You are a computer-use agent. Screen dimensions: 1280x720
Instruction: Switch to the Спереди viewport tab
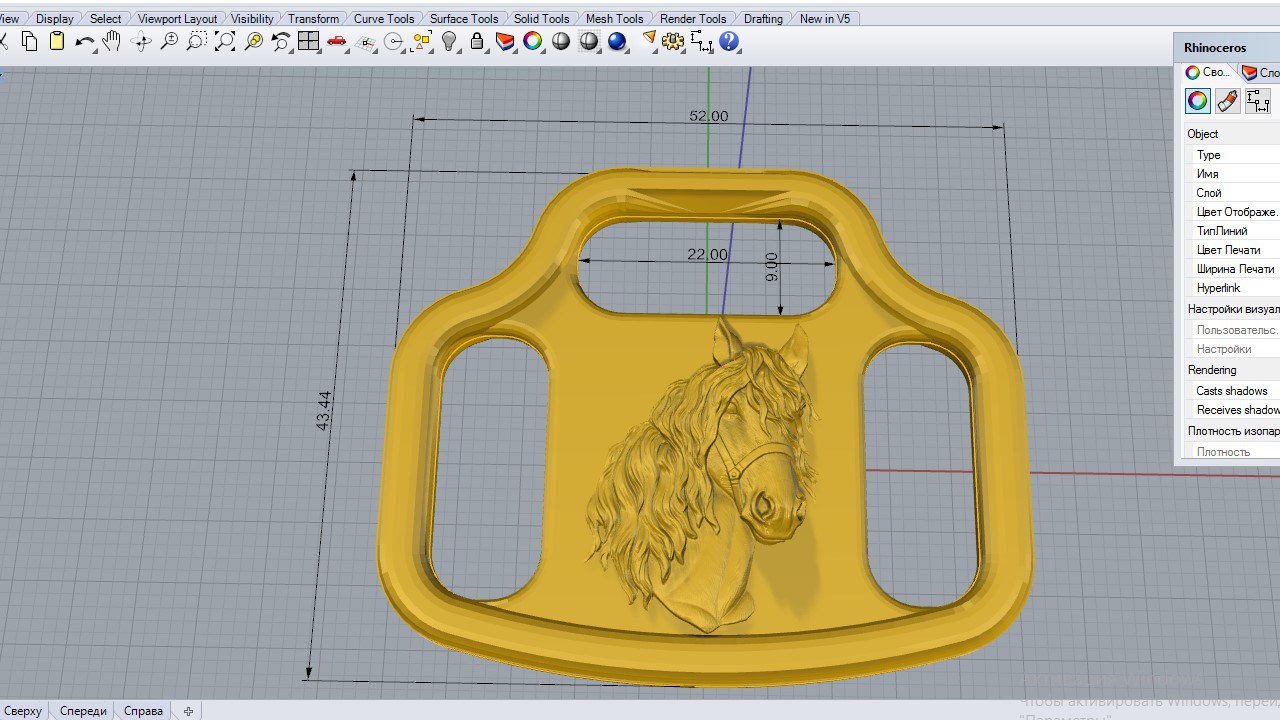click(83, 711)
